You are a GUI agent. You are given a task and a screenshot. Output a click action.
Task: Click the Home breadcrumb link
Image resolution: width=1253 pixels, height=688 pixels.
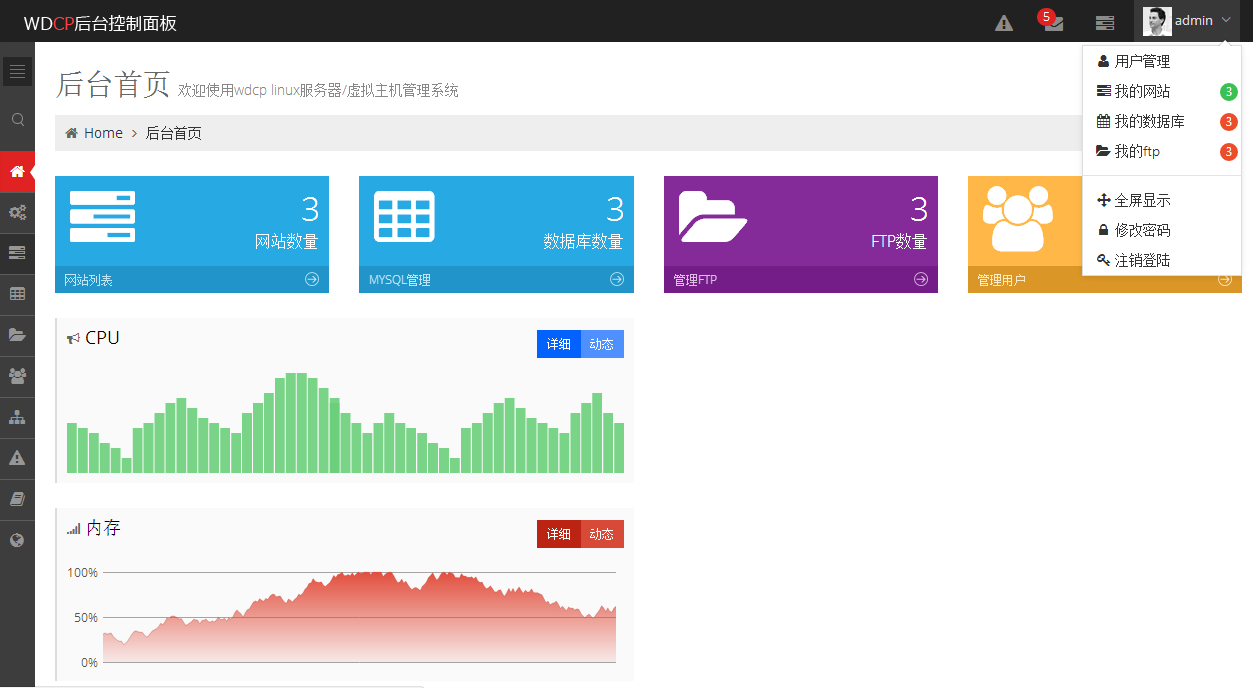pos(103,133)
